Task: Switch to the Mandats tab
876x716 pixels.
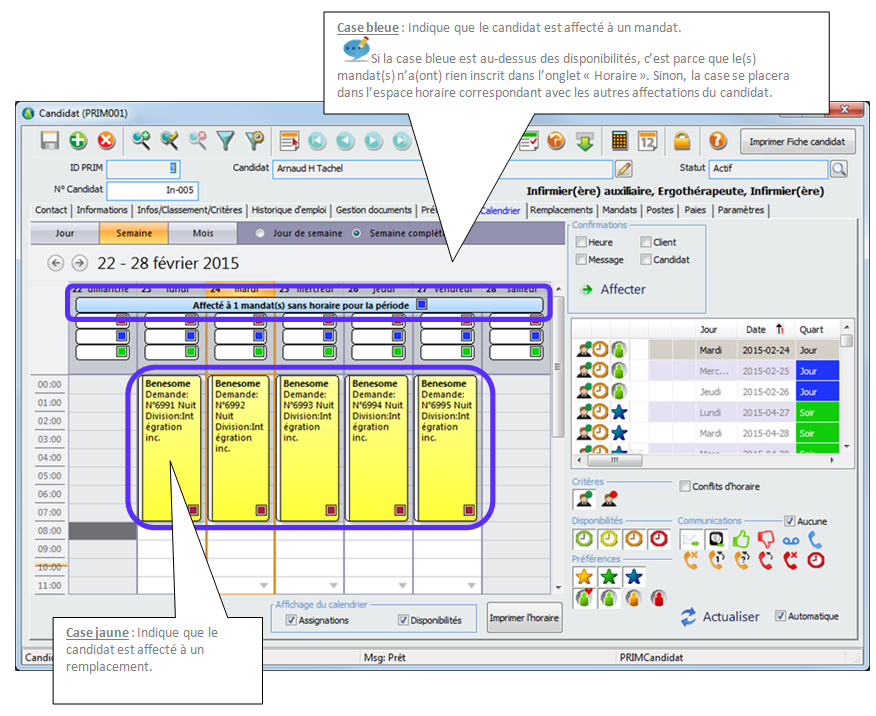Action: pos(620,210)
